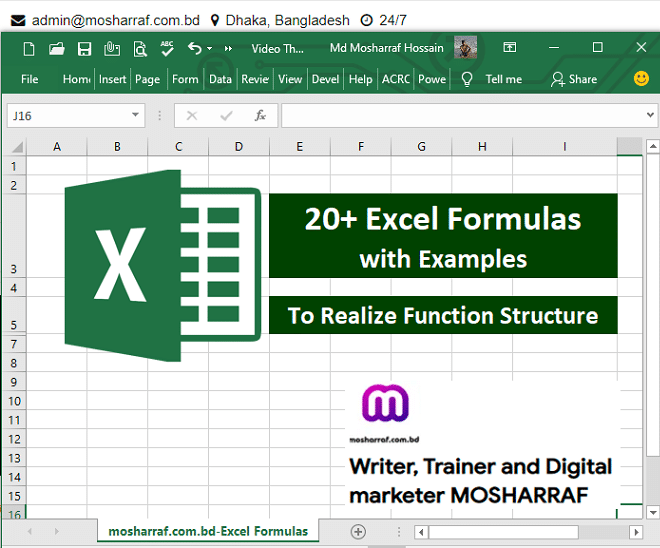The image size is (660, 548).
Task: Click vertical scrollbar down arrow
Action: pos(653,512)
